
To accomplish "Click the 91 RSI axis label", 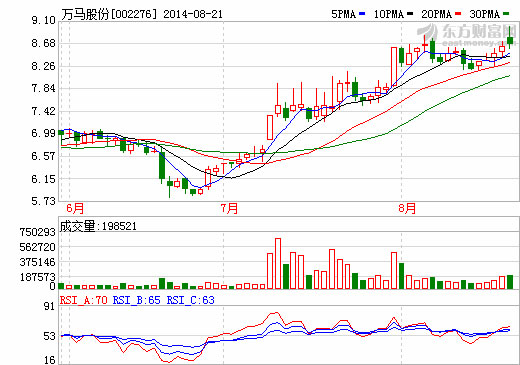I will [49, 306].
